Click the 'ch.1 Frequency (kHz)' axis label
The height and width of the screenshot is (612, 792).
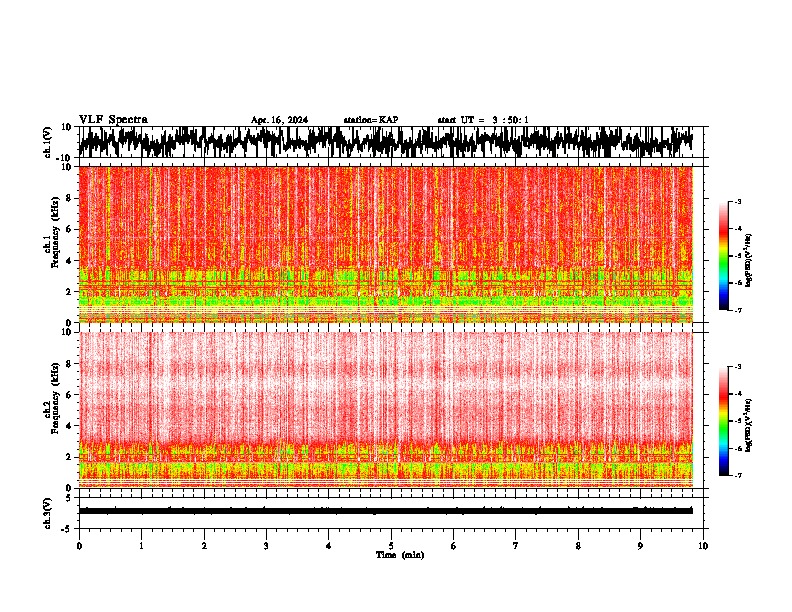(x=51, y=233)
